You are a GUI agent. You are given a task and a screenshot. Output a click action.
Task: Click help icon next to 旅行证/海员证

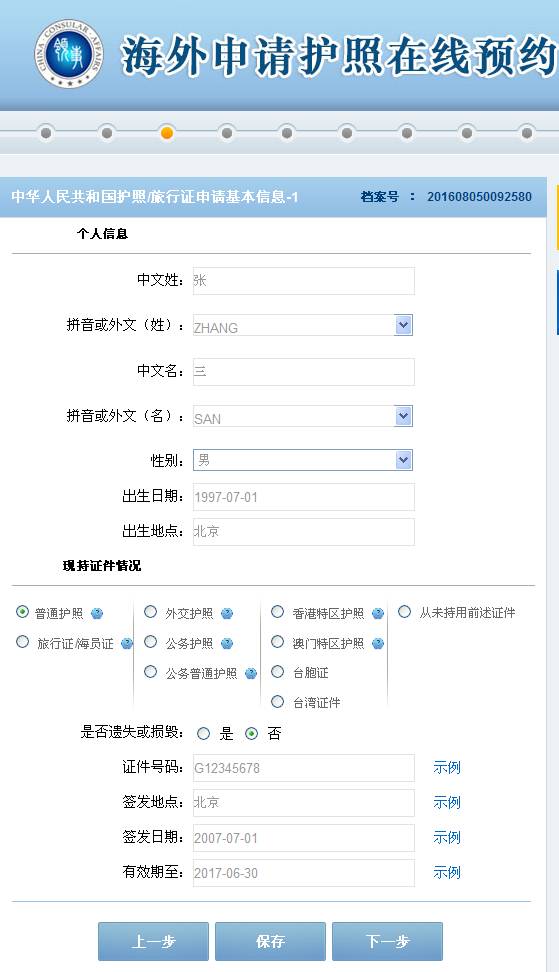coord(127,643)
